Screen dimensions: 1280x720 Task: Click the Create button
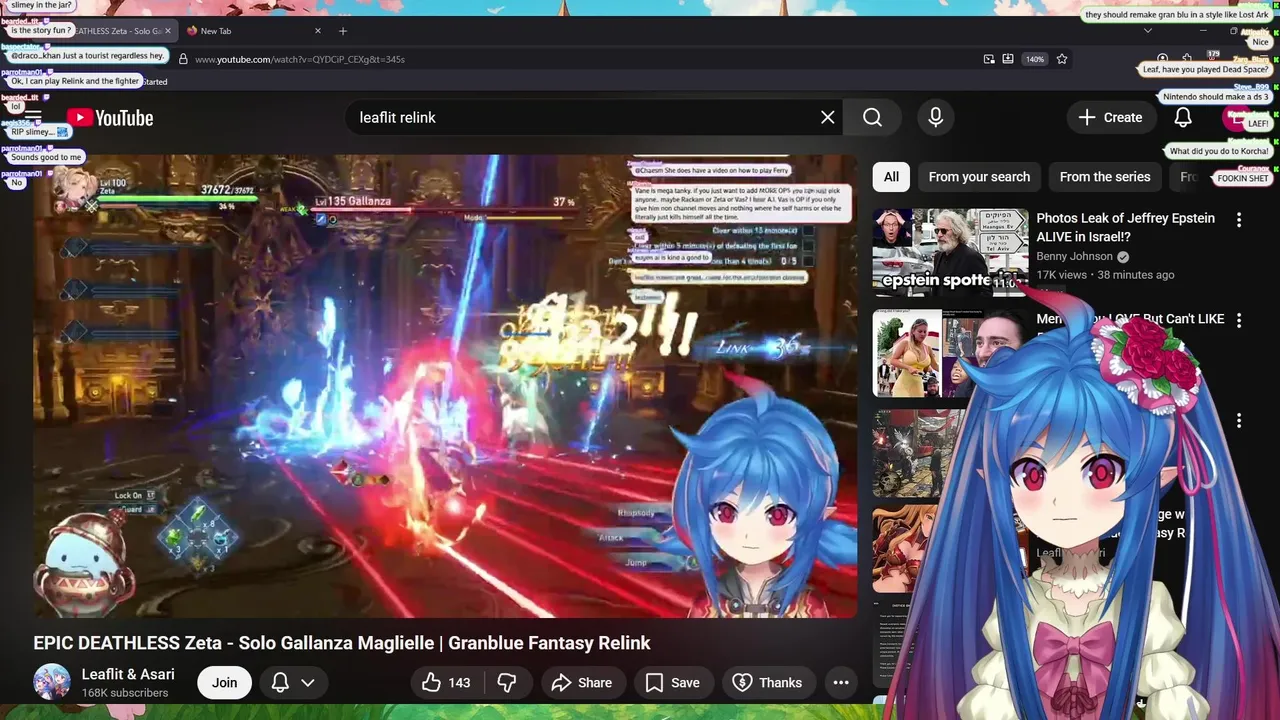[1110, 117]
